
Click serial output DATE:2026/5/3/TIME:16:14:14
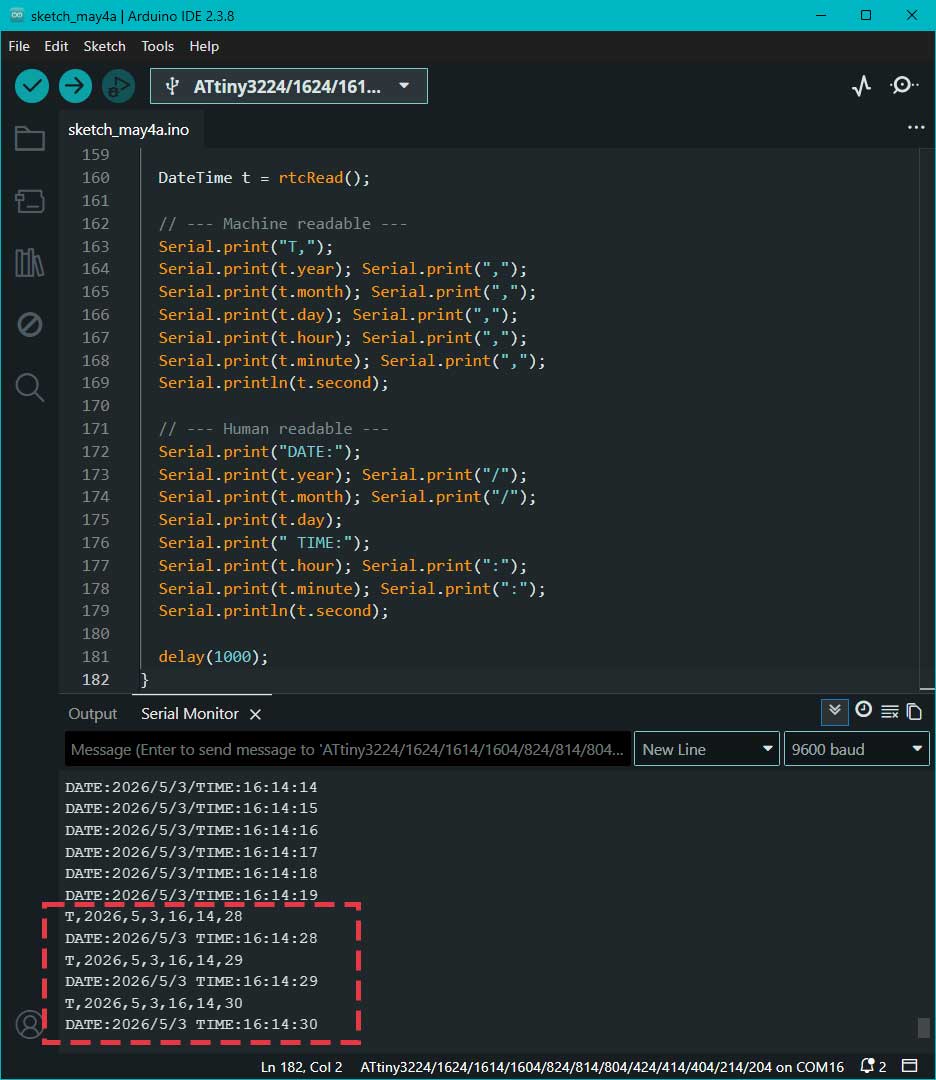pyautogui.click(x=191, y=787)
